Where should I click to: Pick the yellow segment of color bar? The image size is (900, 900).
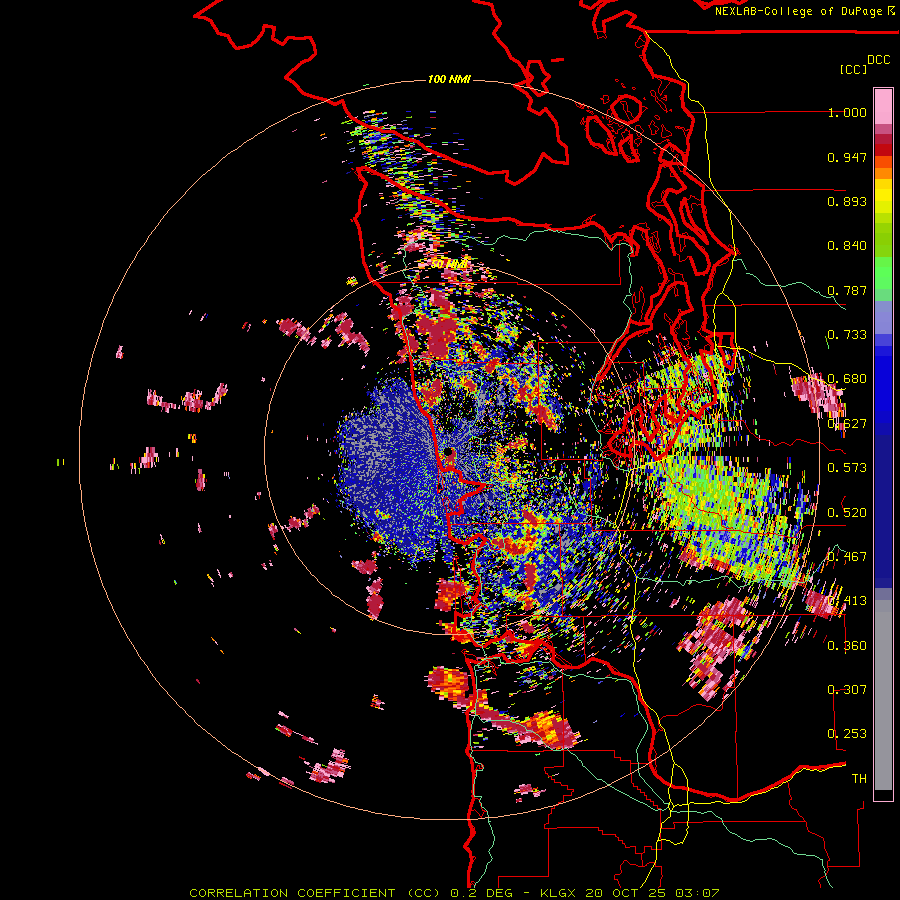click(x=883, y=196)
